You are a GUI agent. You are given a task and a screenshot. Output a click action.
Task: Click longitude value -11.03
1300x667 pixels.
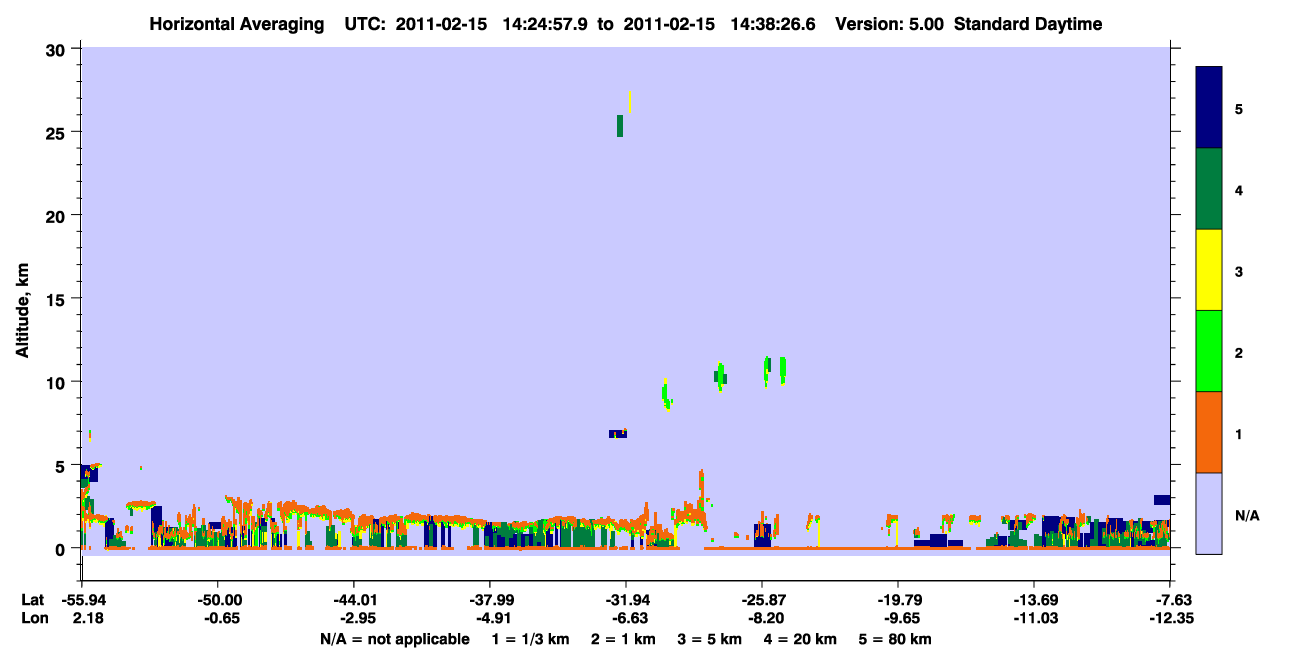pyautogui.click(x=1034, y=619)
